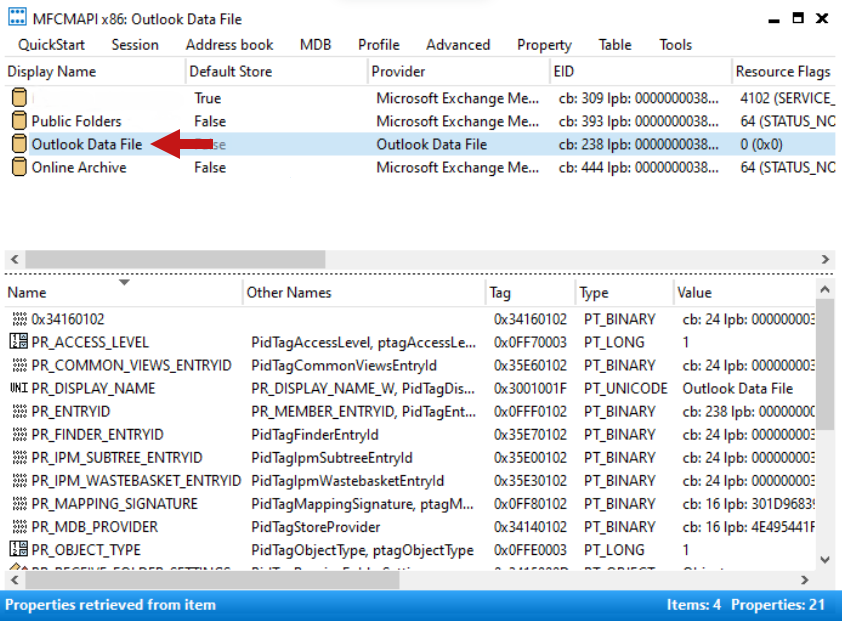Click the binary icon for PR_FINDER_ENTRYID

point(19,434)
